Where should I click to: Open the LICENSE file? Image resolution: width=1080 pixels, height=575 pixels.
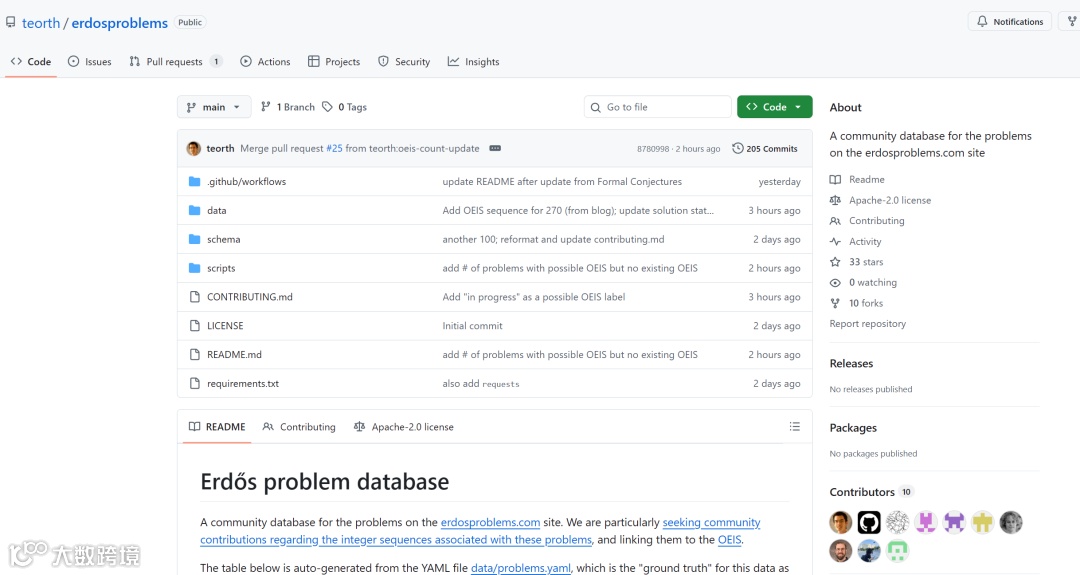pos(225,326)
